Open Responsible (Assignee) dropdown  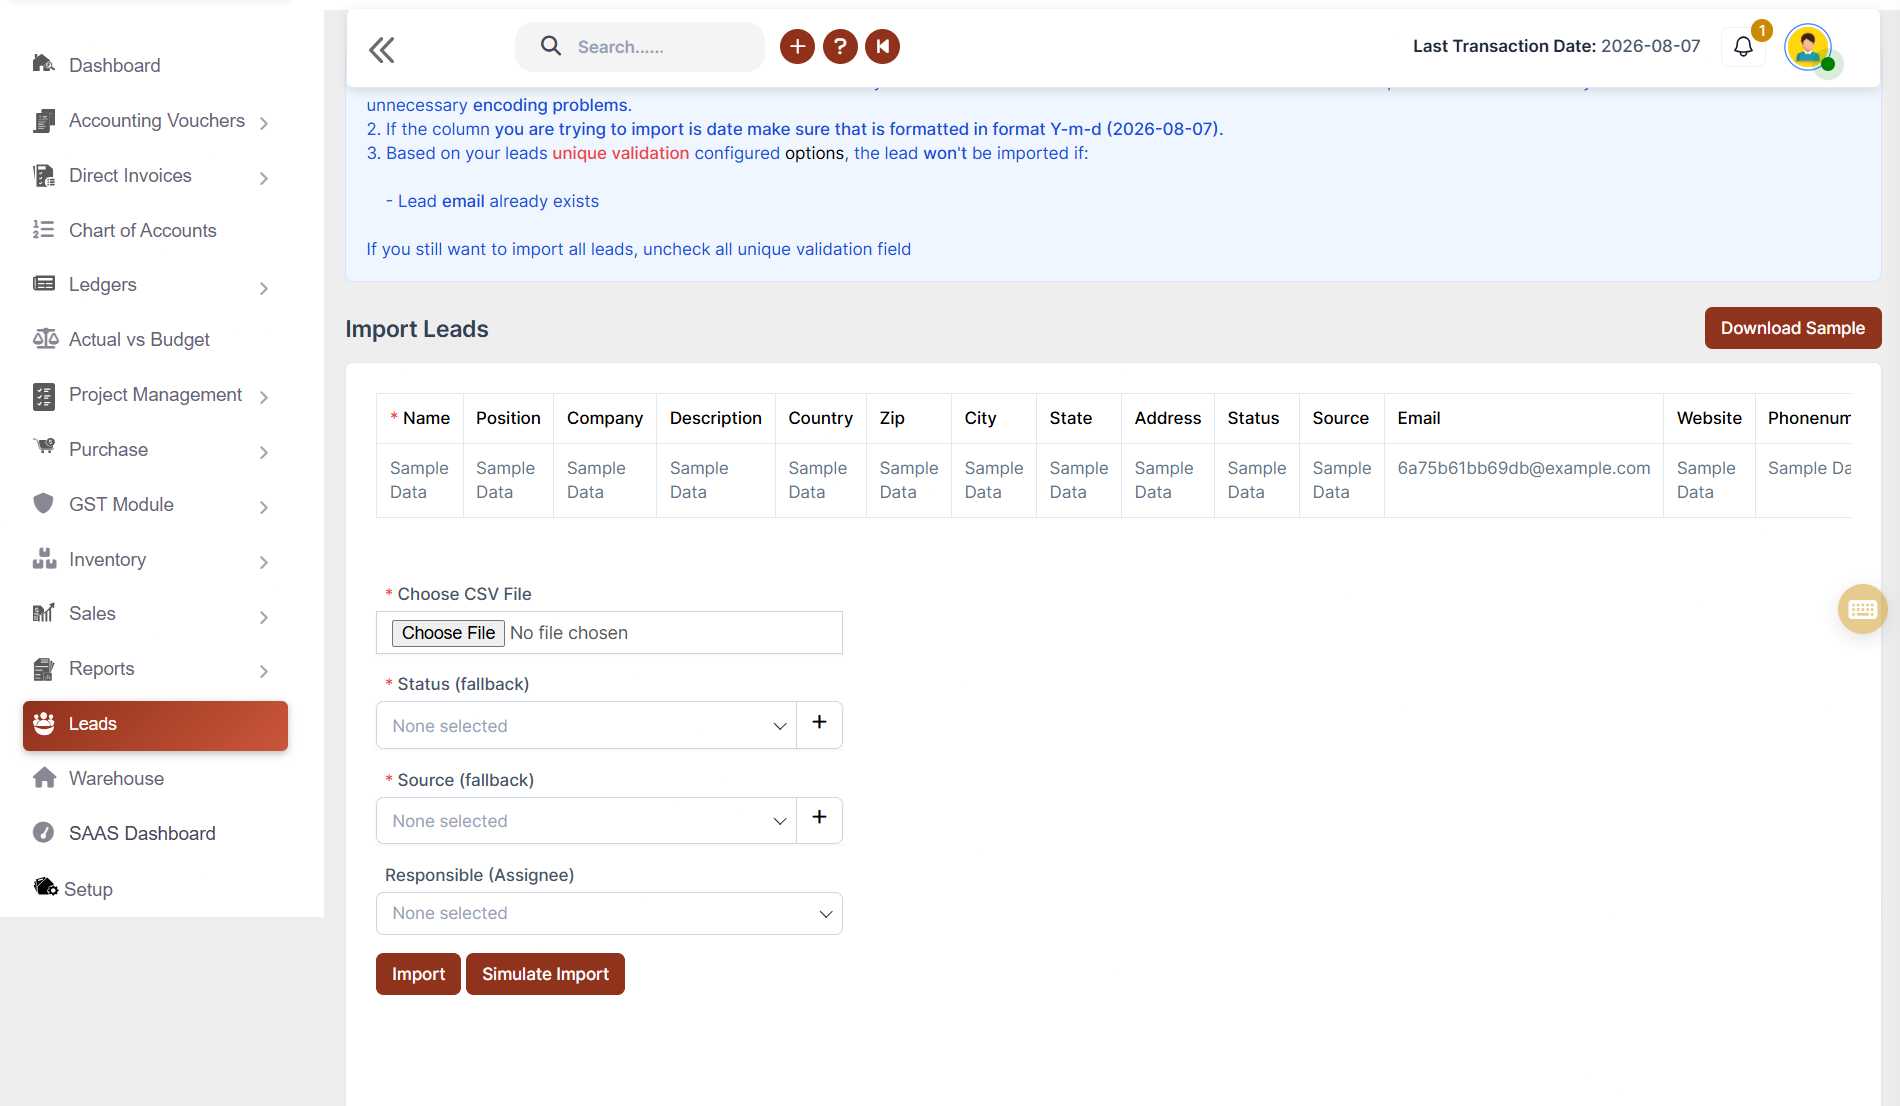pos(609,913)
